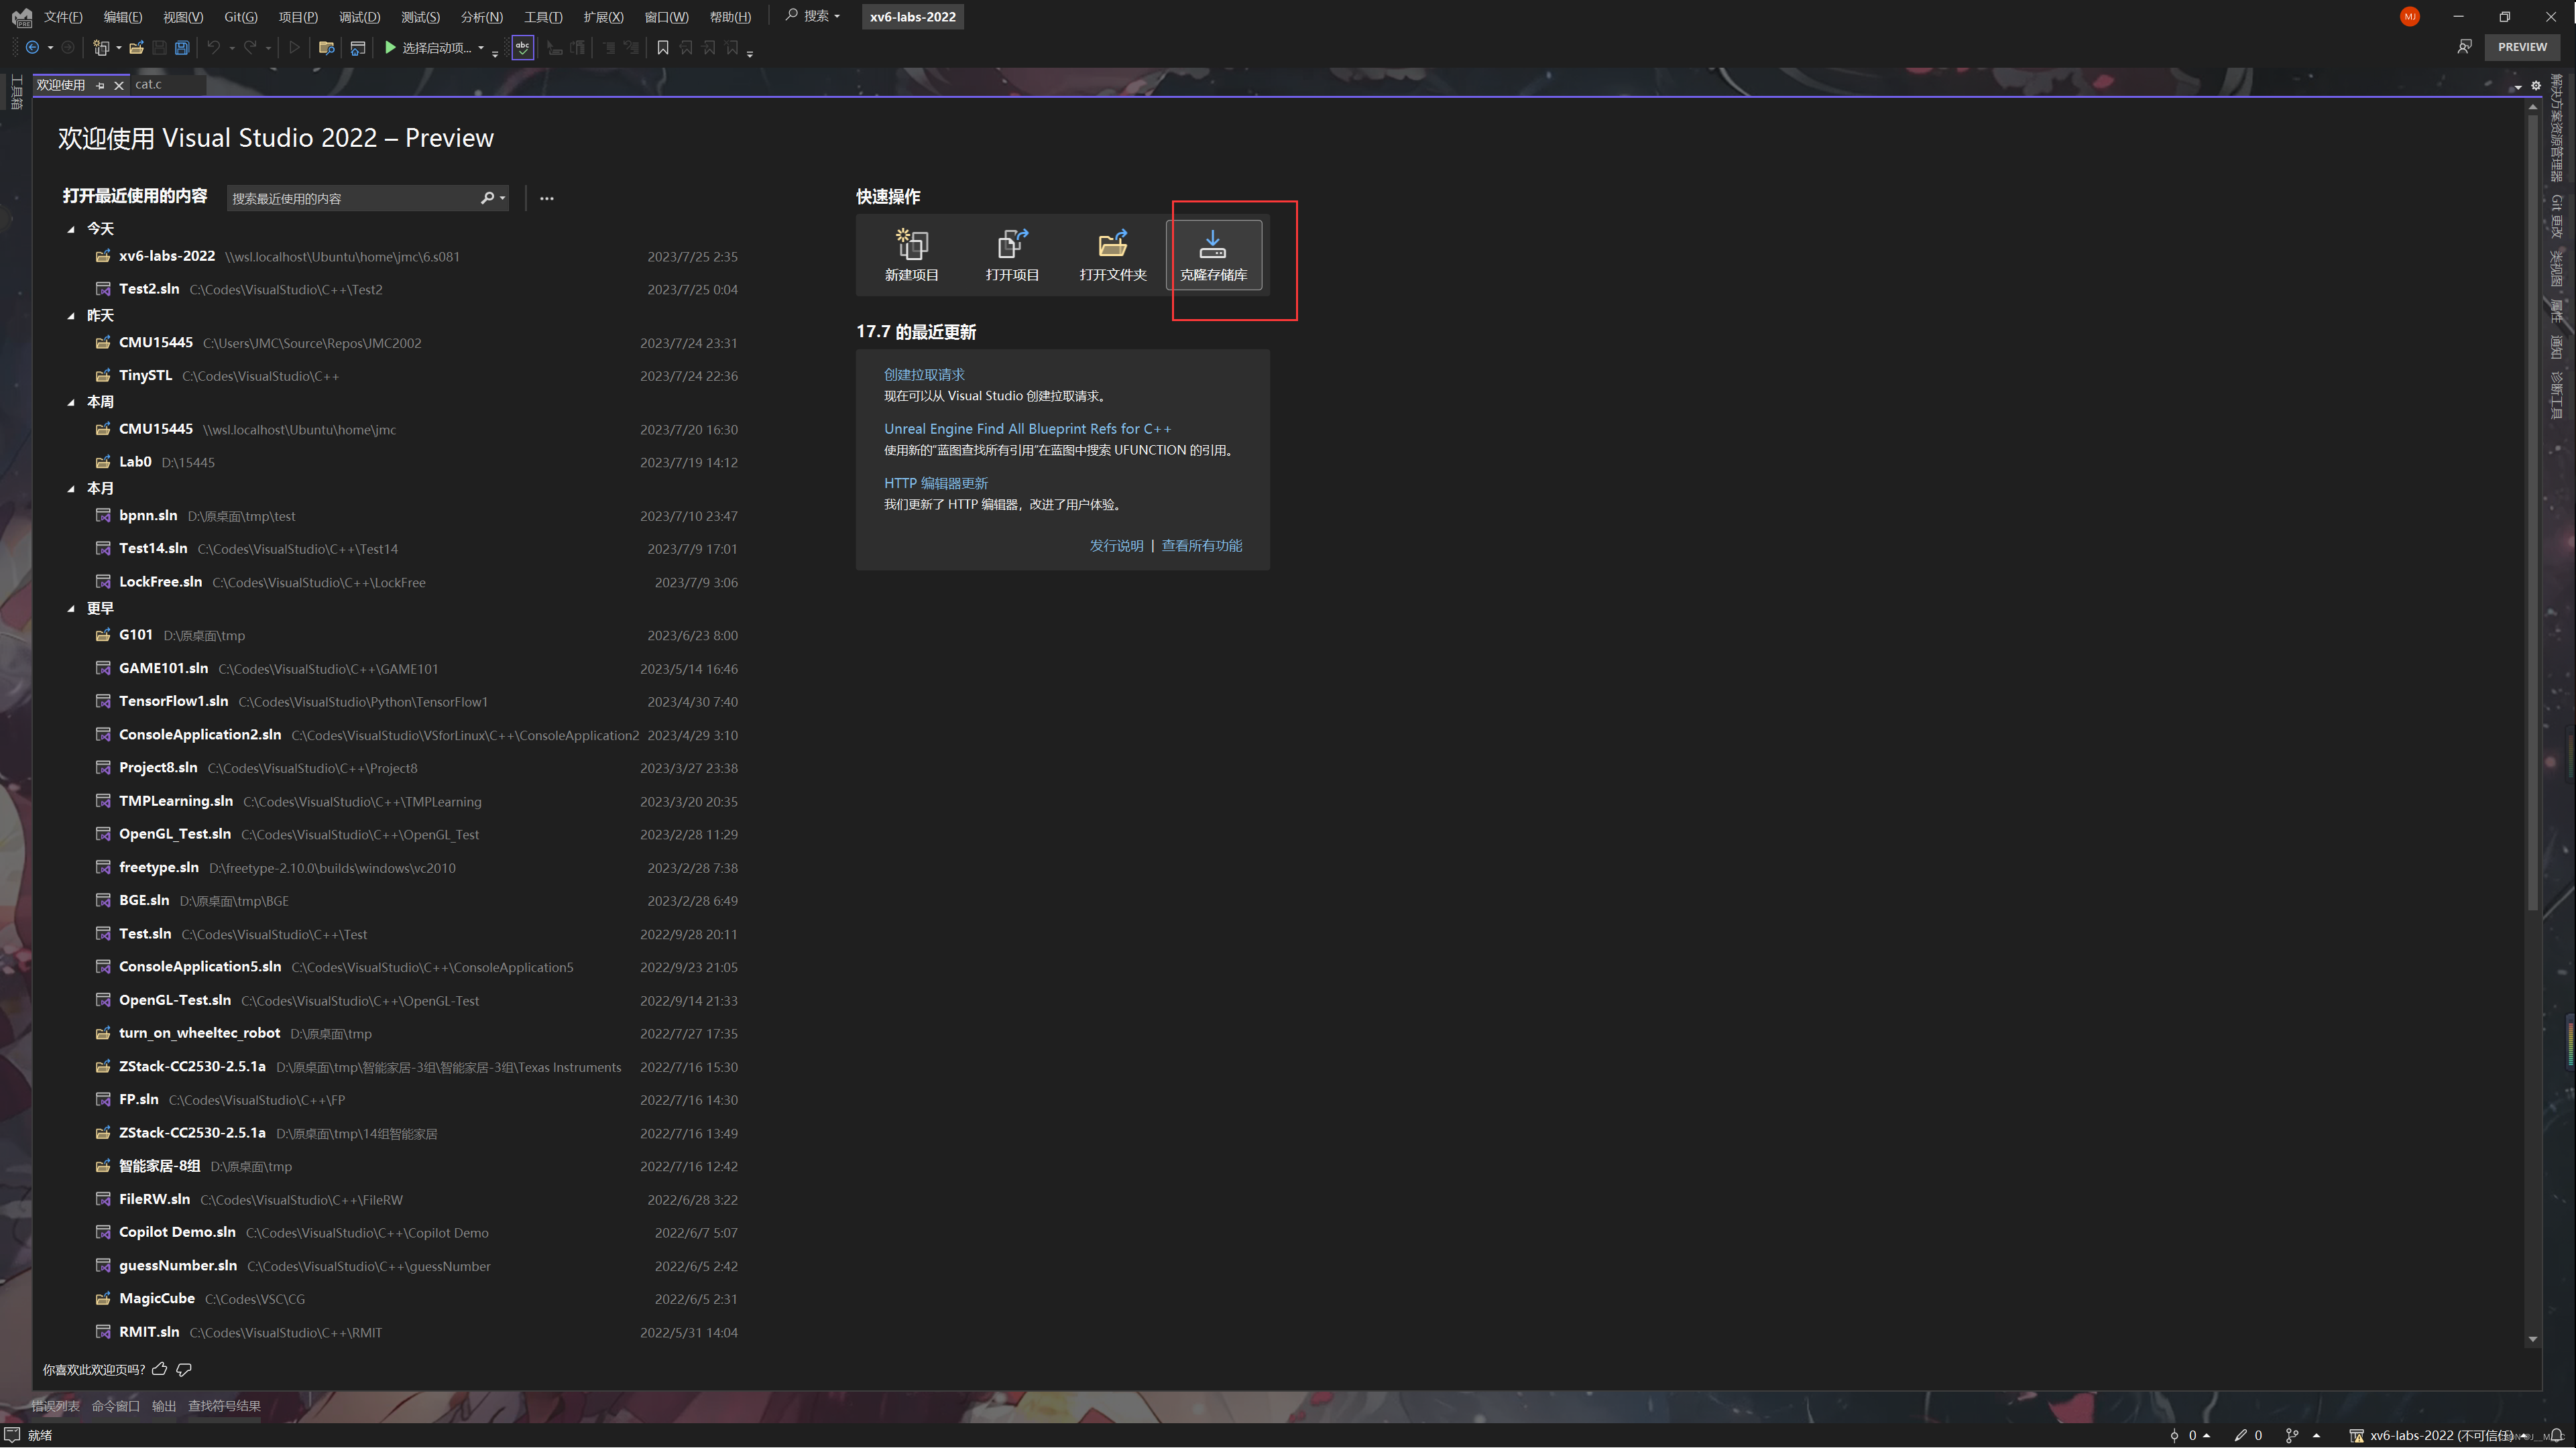The width and height of the screenshot is (2576, 1448).
Task: Collapse the 今天 group
Action: [71, 229]
